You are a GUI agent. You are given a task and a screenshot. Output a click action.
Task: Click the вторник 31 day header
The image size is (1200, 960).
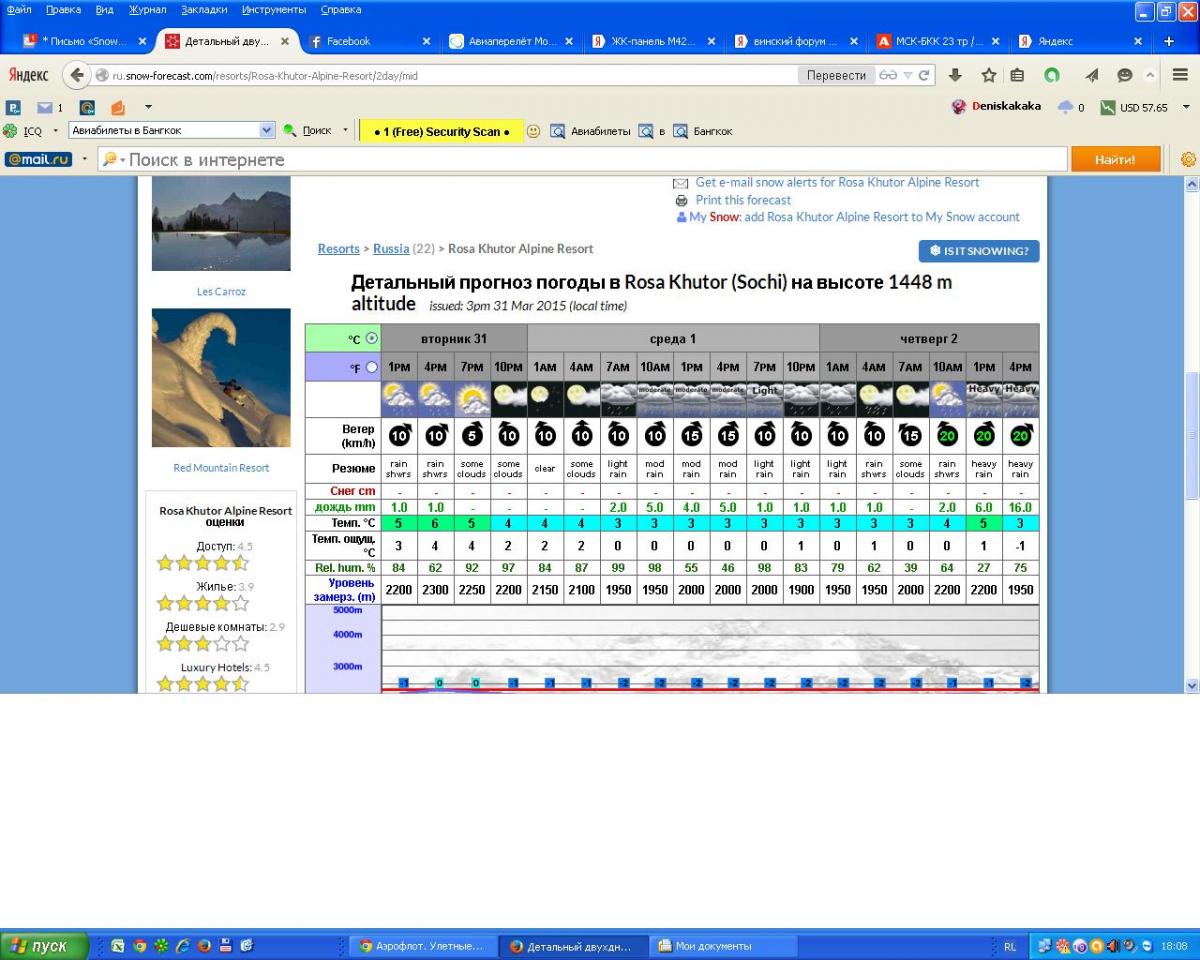pyautogui.click(x=454, y=338)
